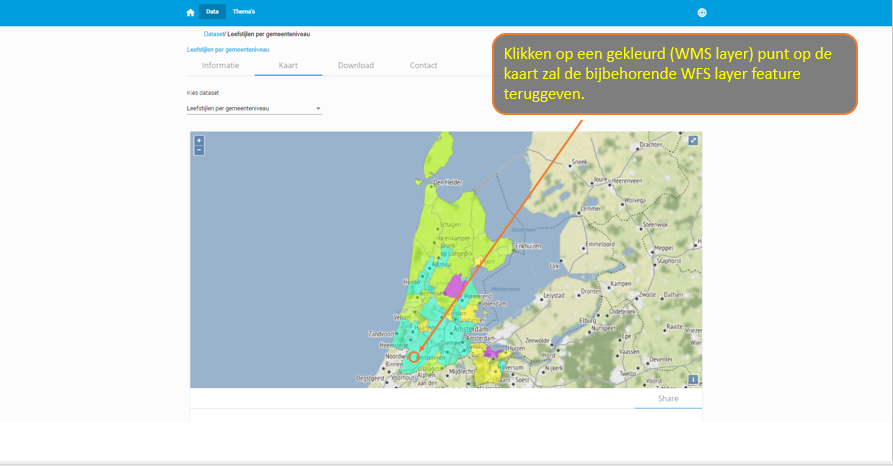Open the Share tab below the map
This screenshot has width=893, height=466.
(x=668, y=399)
